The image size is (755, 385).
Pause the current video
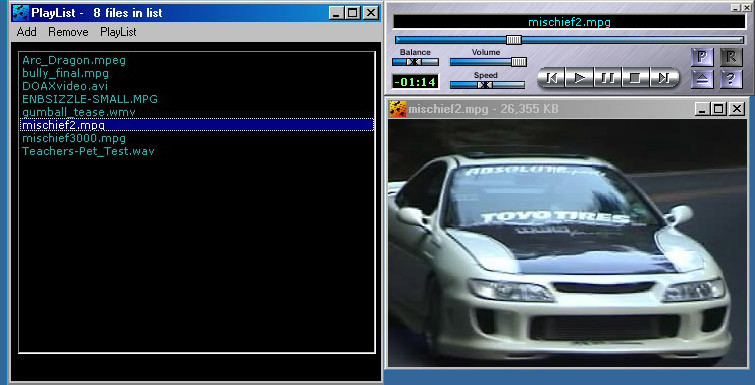608,77
